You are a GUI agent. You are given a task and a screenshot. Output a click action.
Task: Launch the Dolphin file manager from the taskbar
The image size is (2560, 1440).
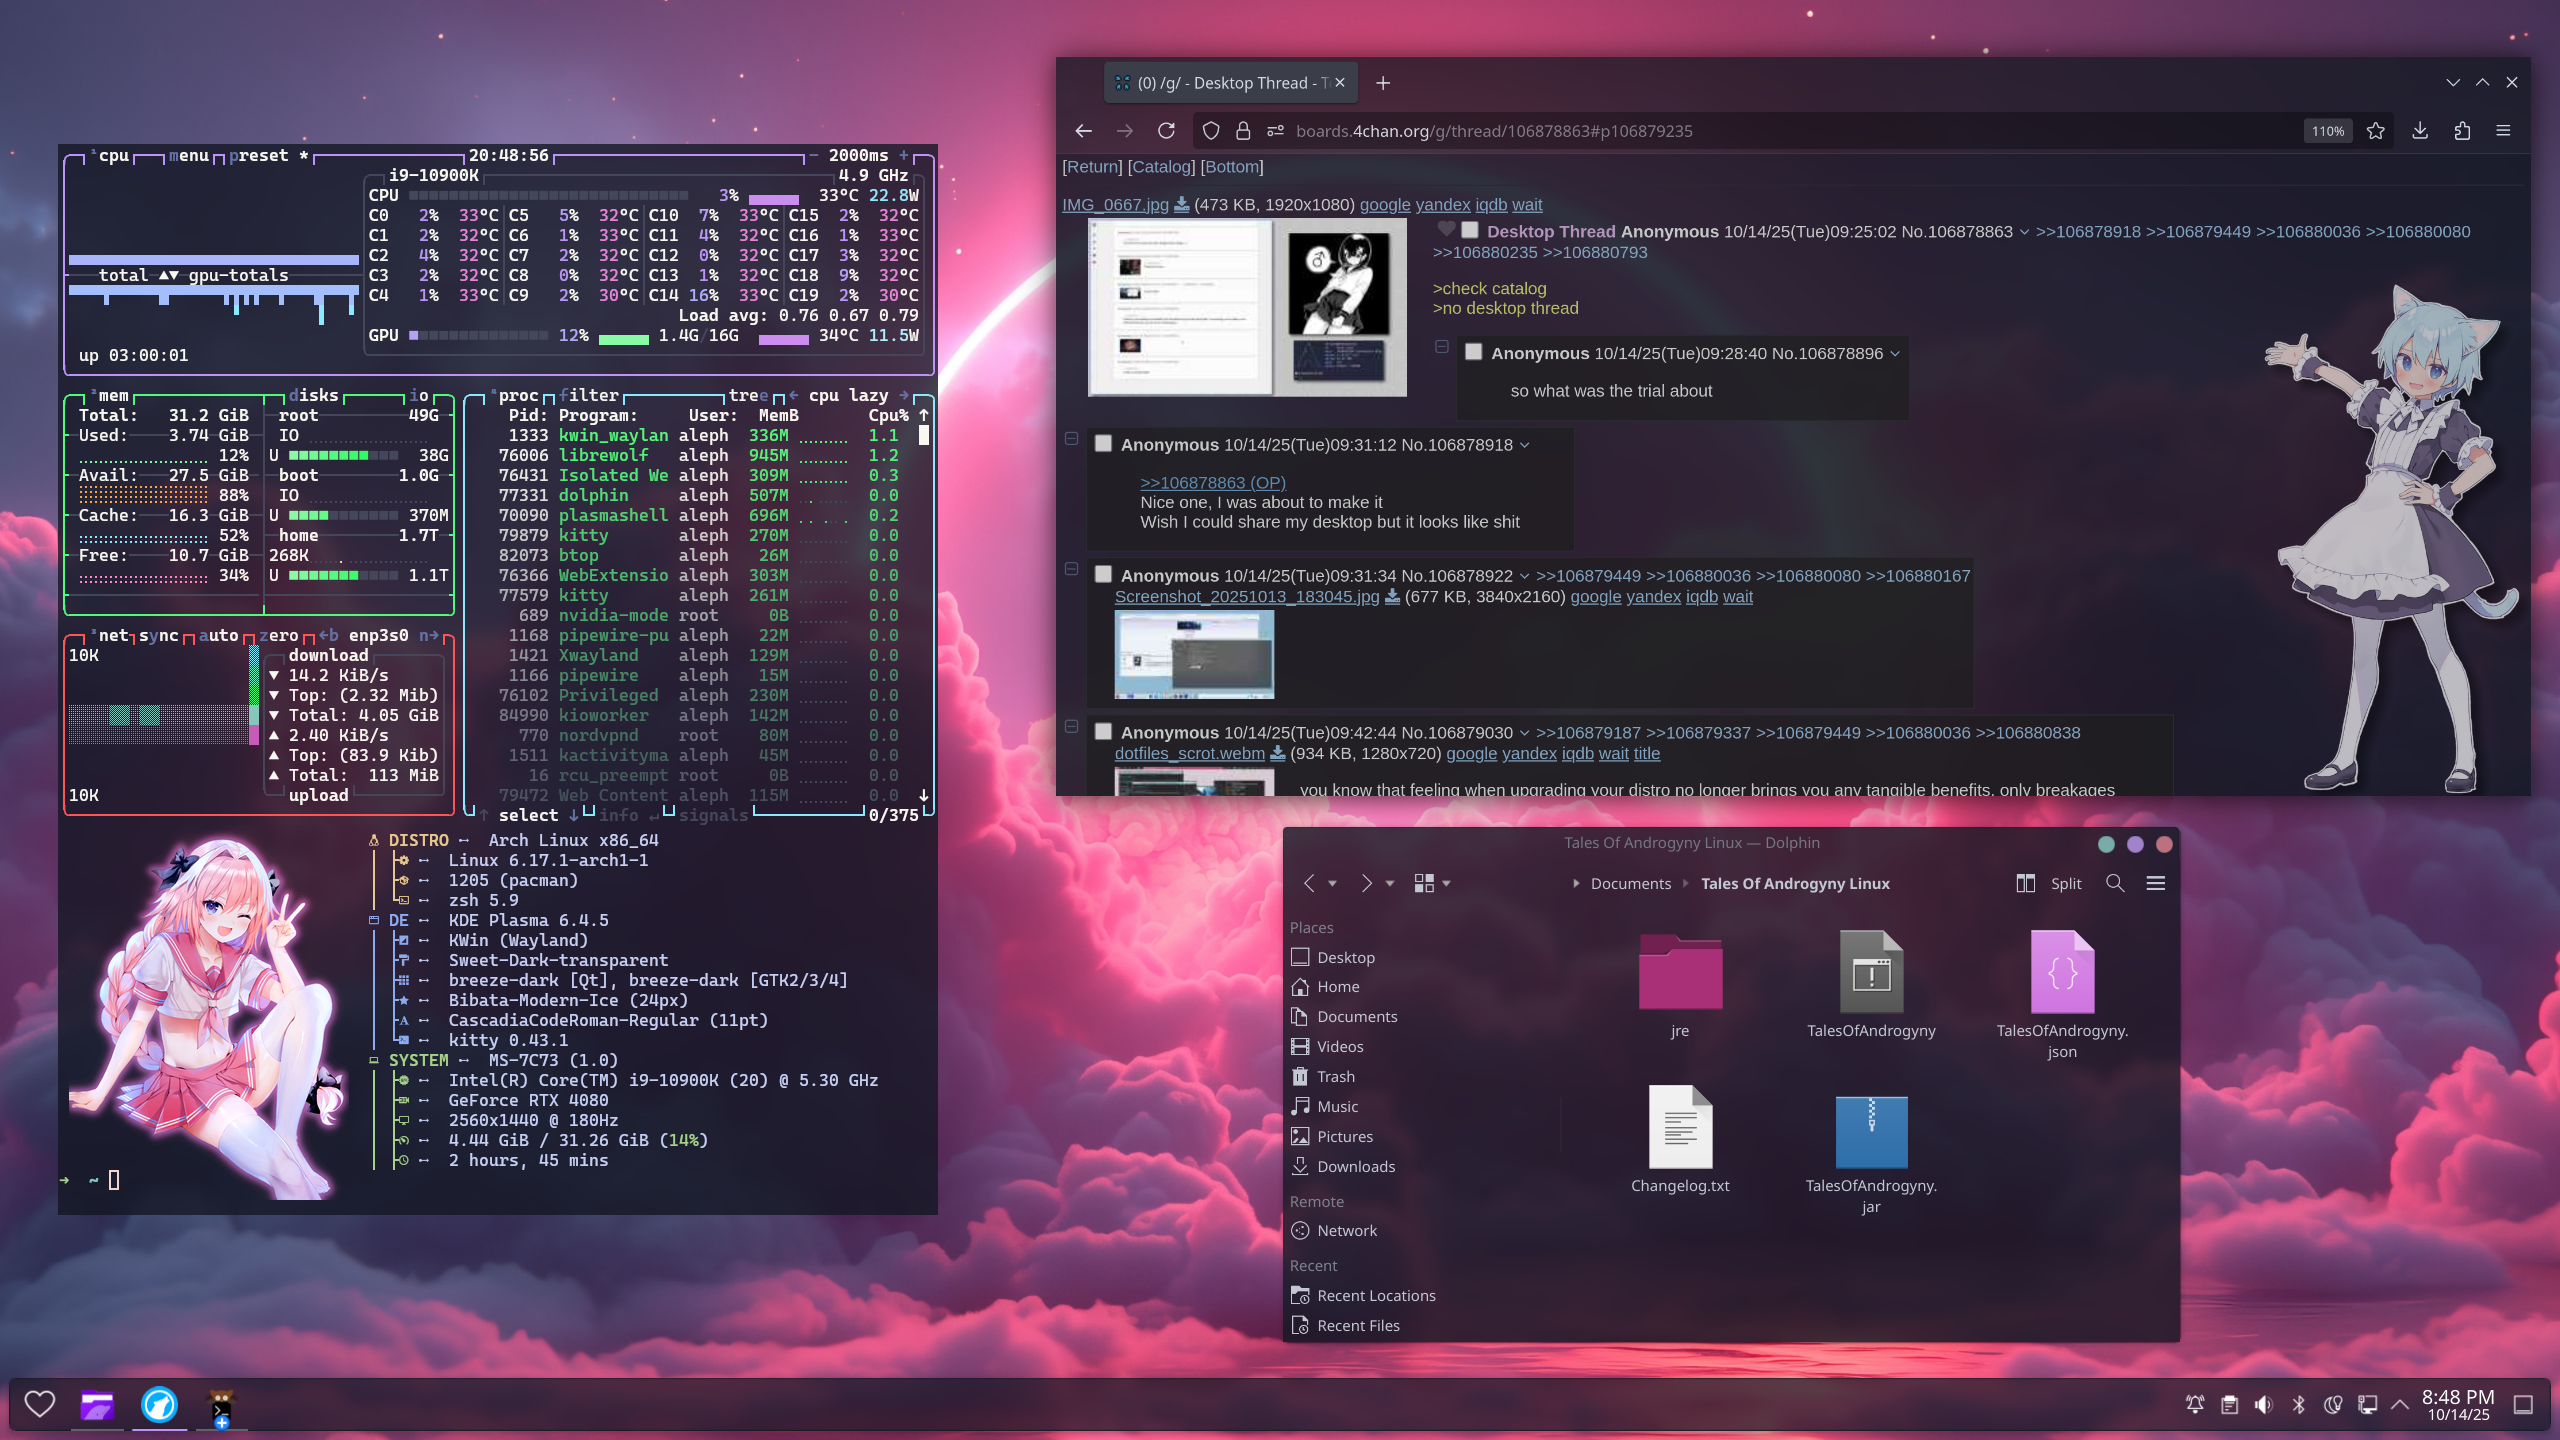(x=97, y=1405)
